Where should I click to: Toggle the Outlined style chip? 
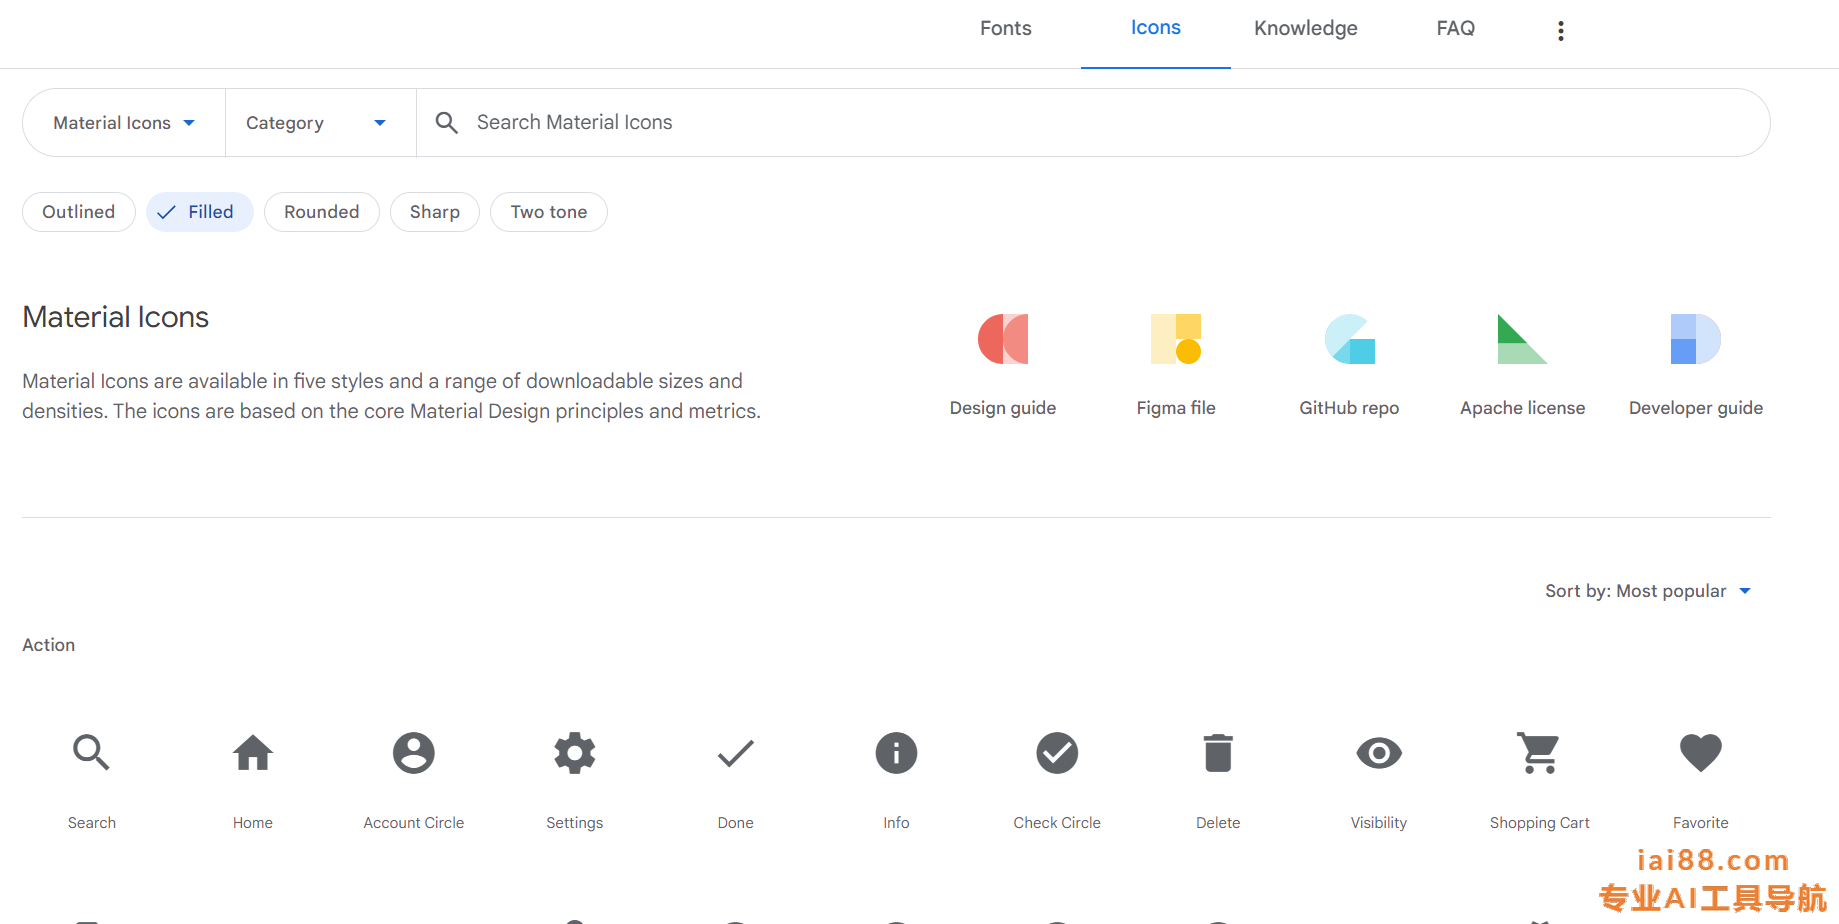click(79, 212)
